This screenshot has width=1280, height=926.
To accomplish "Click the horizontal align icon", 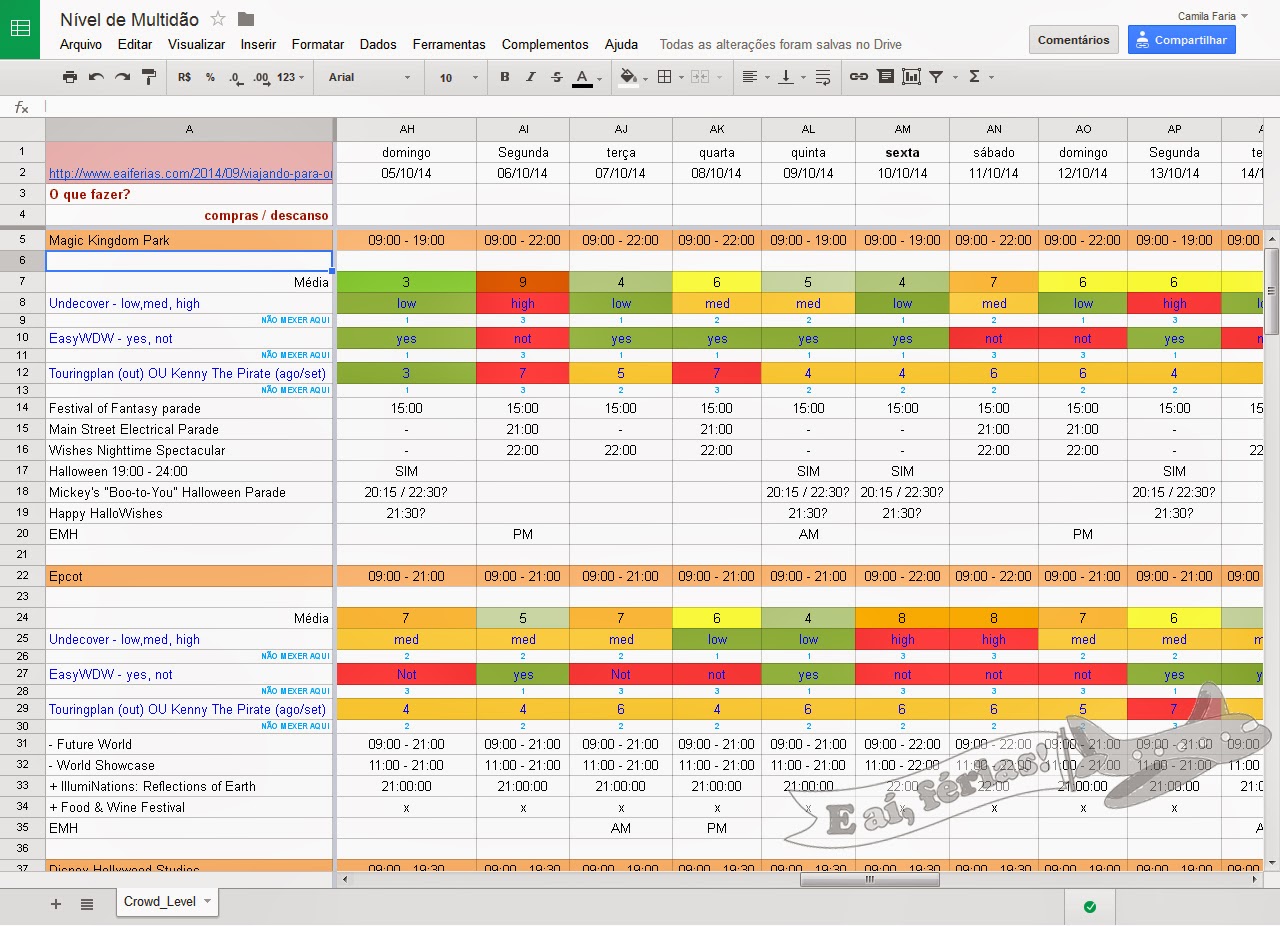I will 749,77.
